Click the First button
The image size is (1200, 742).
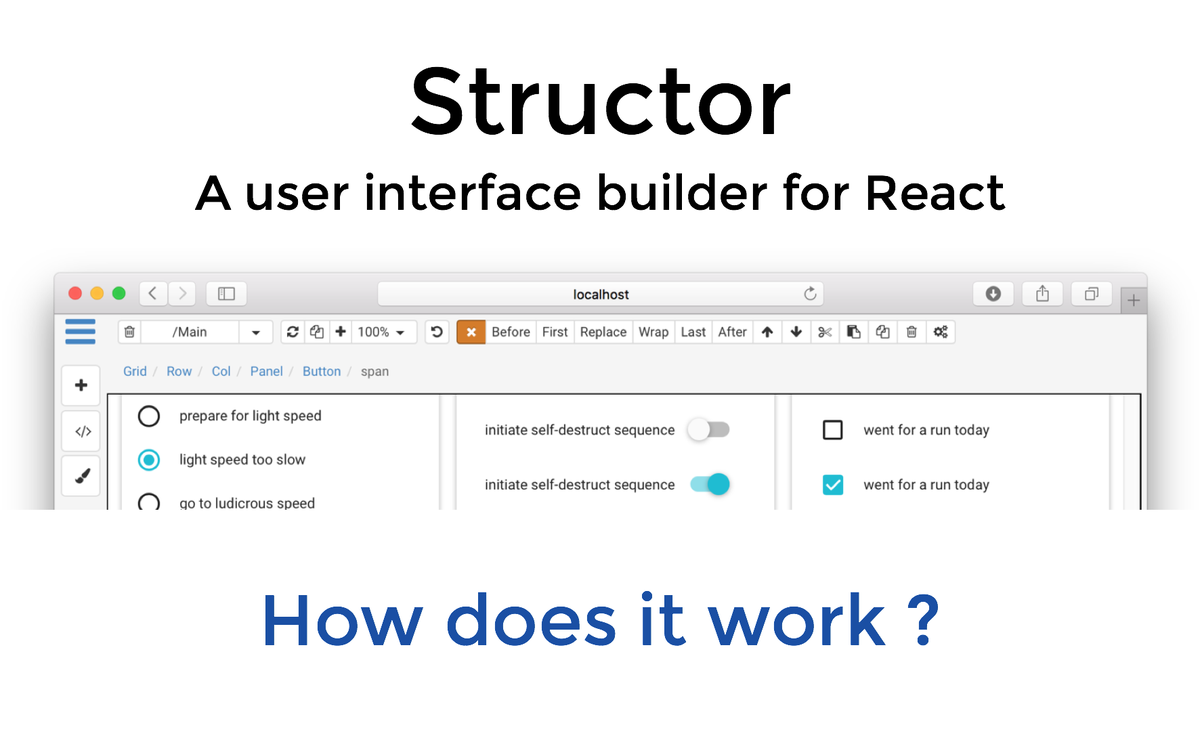click(555, 332)
